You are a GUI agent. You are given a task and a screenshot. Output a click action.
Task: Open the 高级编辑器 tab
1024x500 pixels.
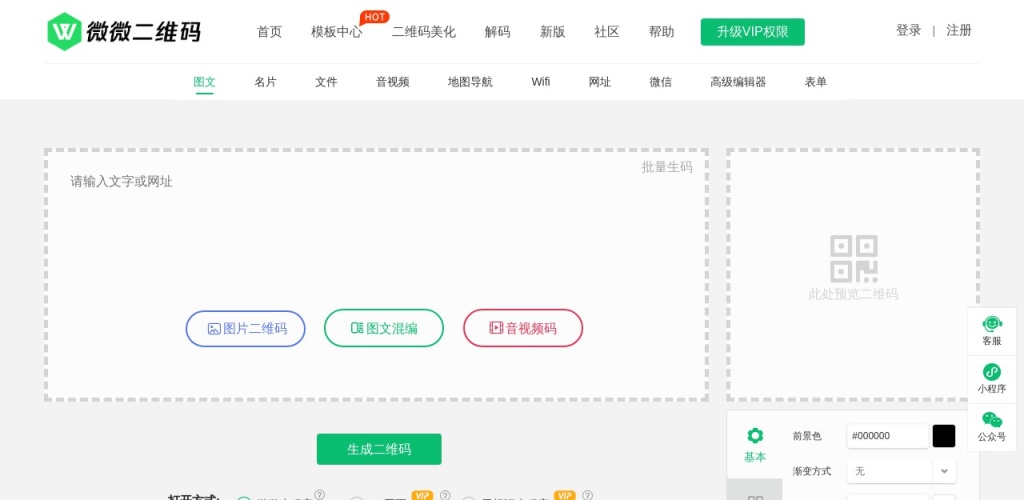(737, 82)
